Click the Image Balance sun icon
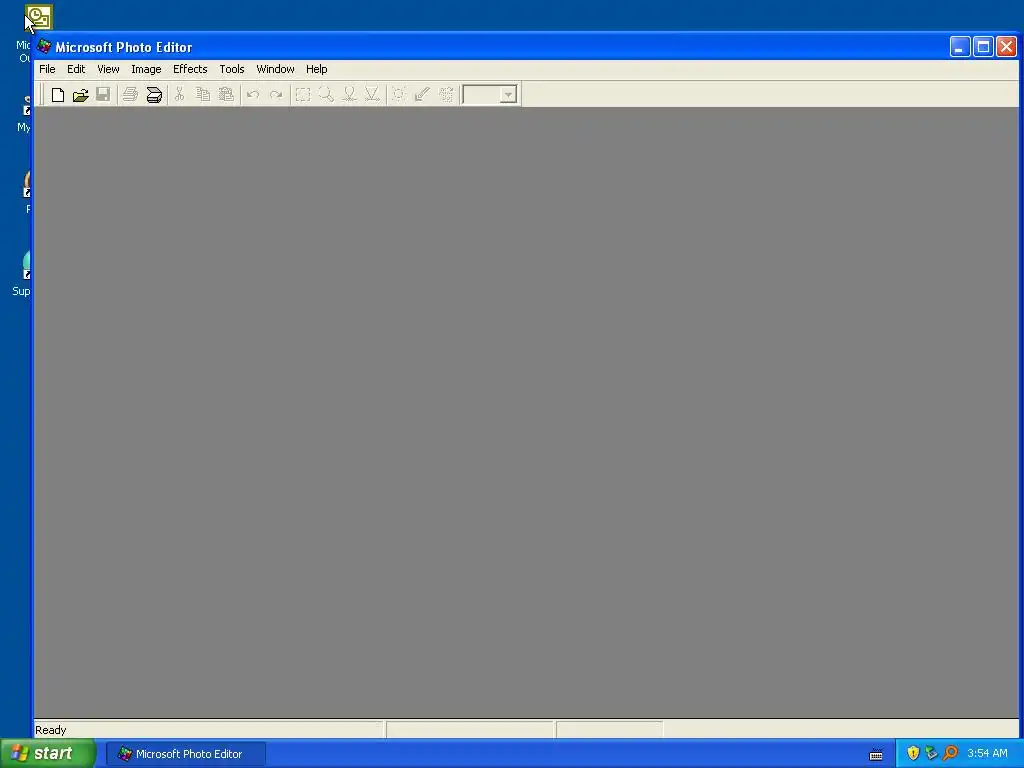 (399, 95)
